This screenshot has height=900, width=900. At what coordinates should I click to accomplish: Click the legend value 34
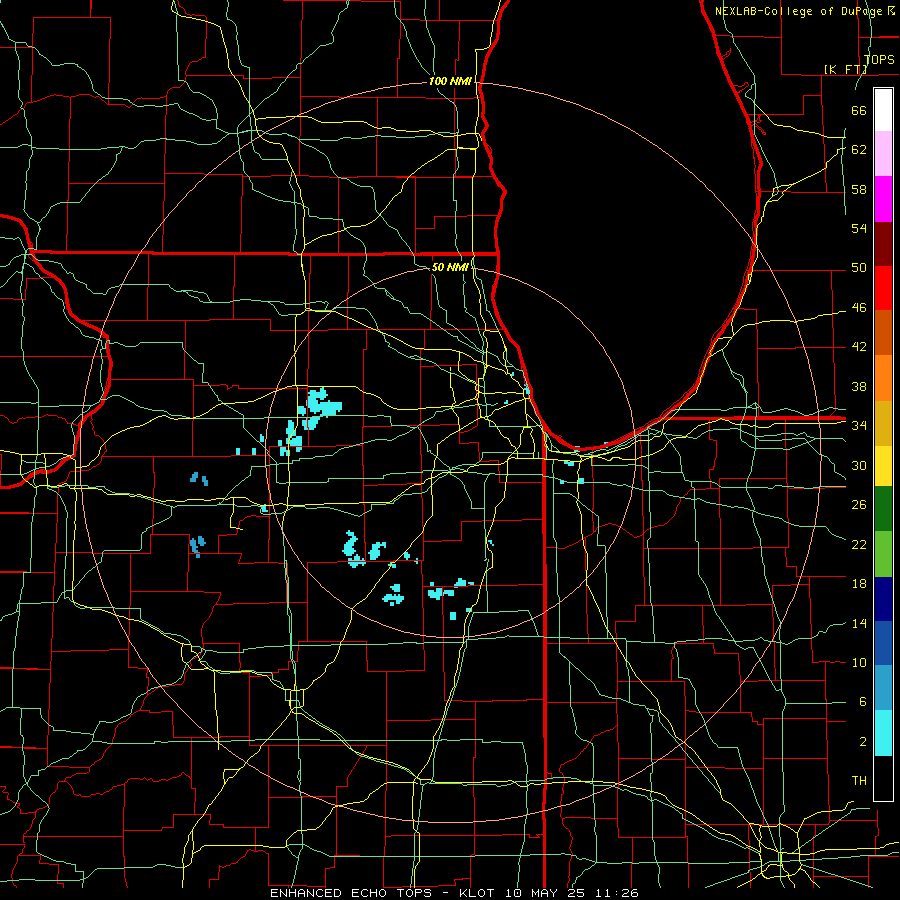[859, 426]
